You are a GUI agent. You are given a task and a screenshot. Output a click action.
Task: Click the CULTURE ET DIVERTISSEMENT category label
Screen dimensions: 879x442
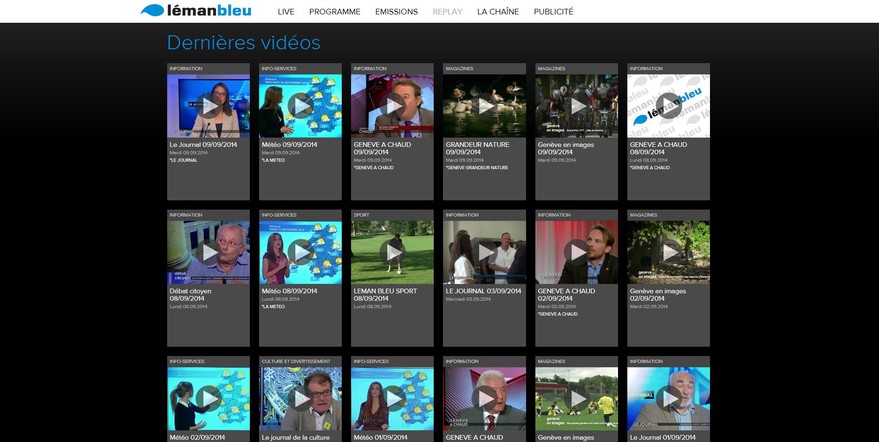click(x=296, y=361)
